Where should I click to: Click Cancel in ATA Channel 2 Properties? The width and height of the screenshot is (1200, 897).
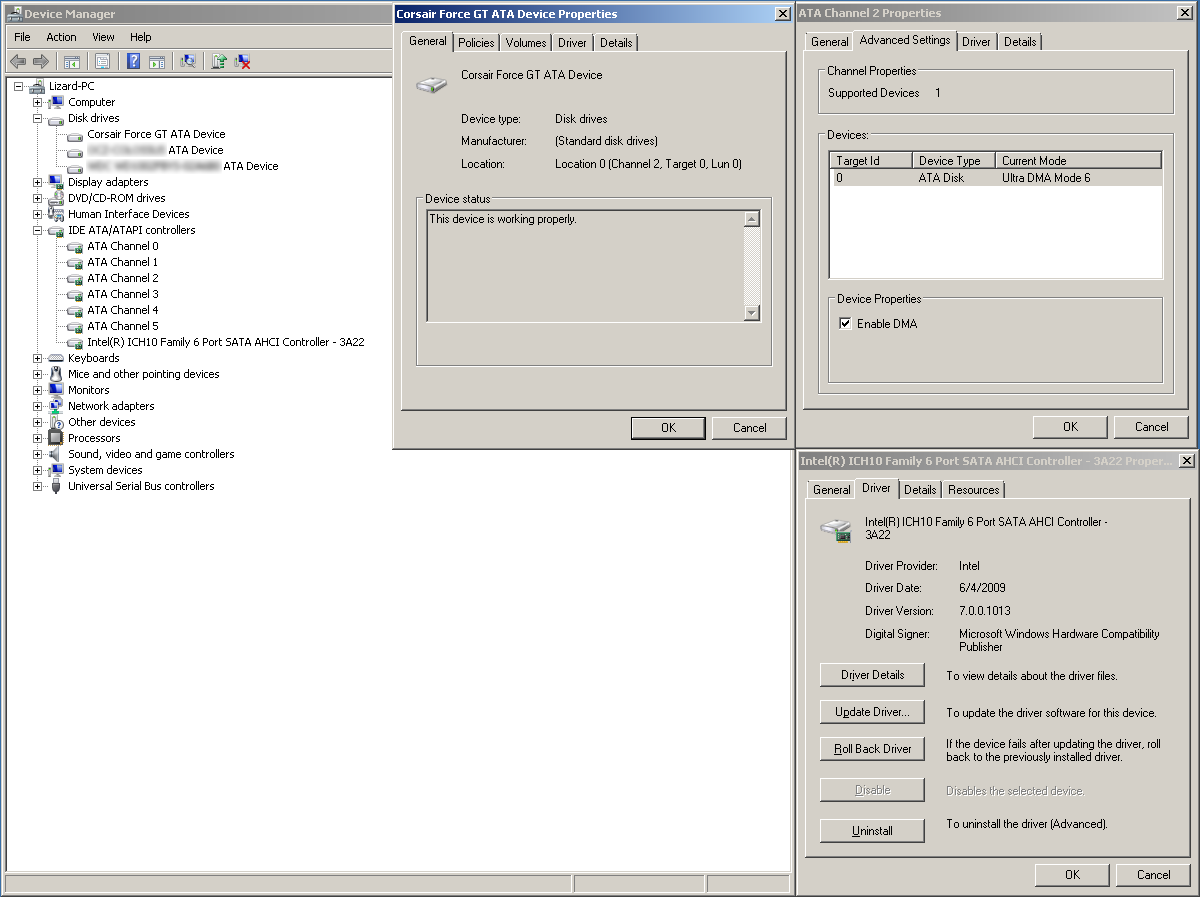click(x=1151, y=427)
